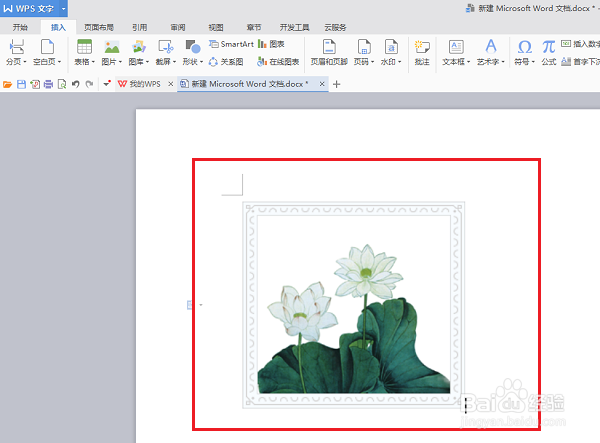
Task: Open the 云服务 Cloud Services tab
Action: [x=335, y=28]
